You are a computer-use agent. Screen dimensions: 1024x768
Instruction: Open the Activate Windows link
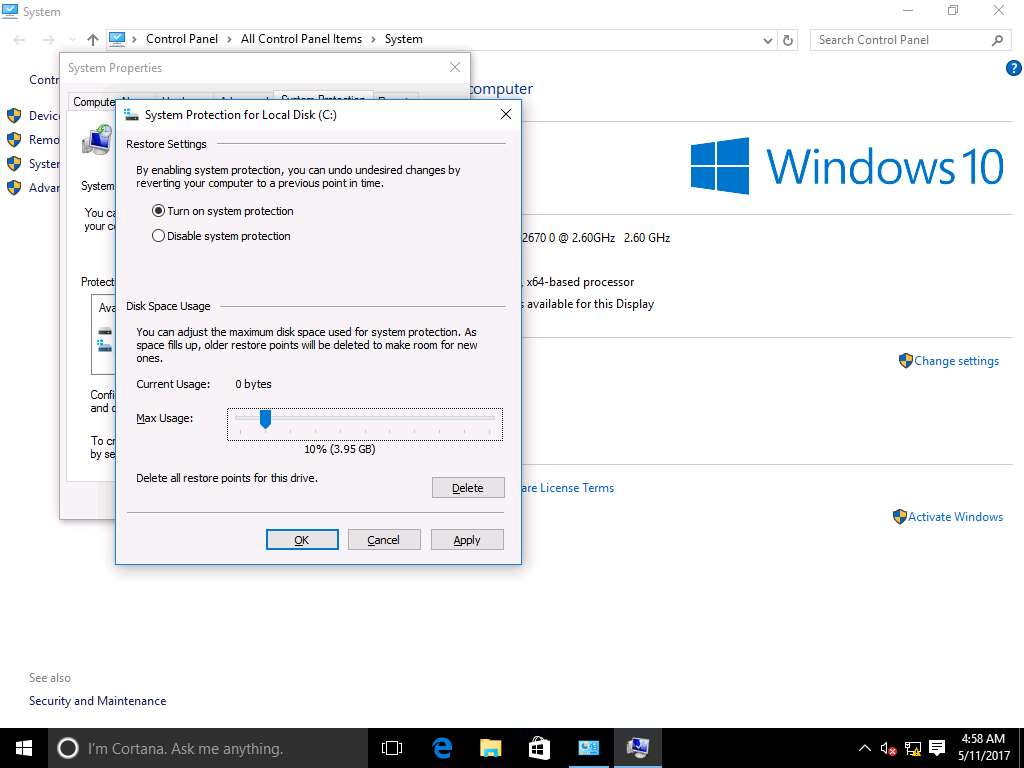tap(955, 517)
